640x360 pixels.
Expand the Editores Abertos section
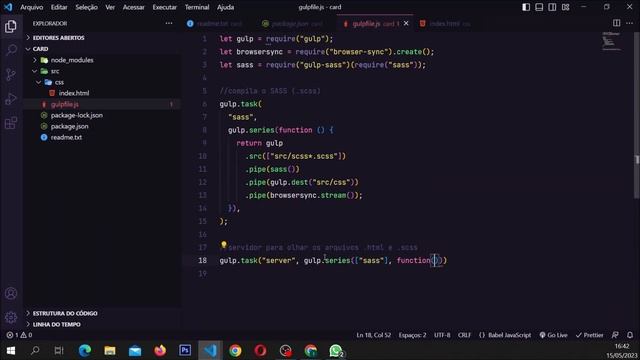pyautogui.click(x=58, y=38)
